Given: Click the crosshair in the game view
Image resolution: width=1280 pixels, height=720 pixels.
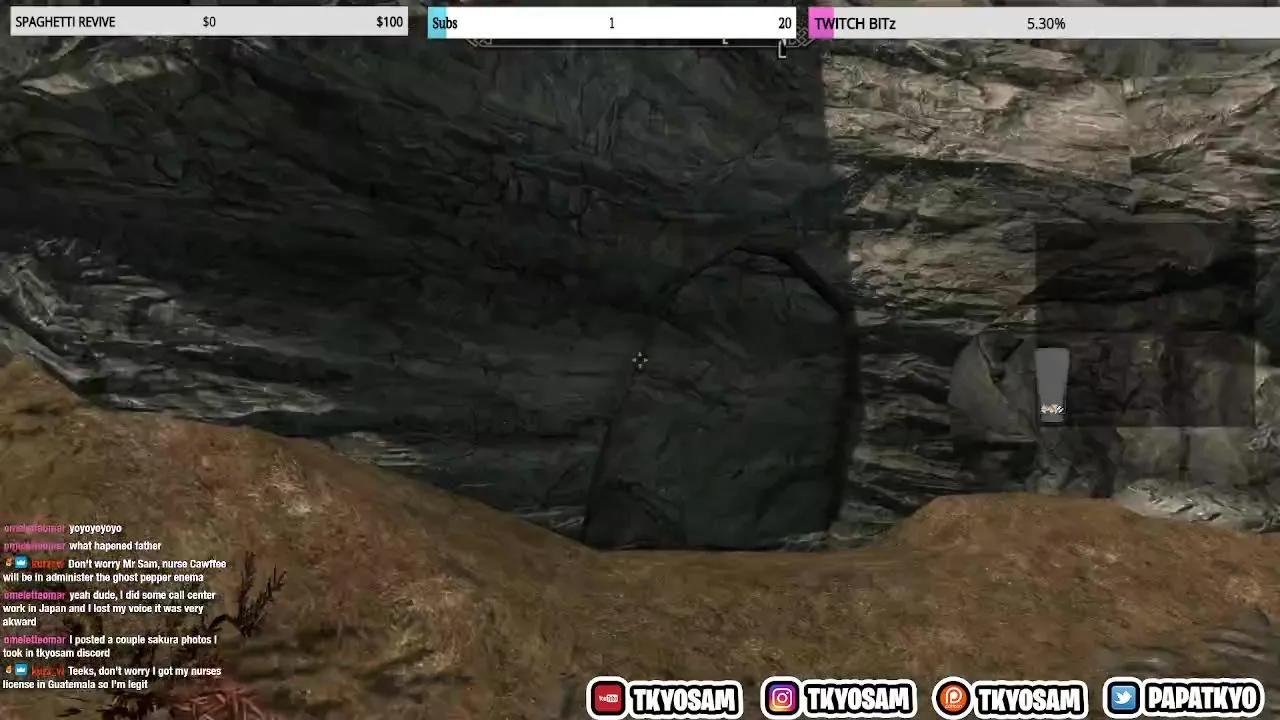Looking at the screenshot, I should click(x=640, y=360).
